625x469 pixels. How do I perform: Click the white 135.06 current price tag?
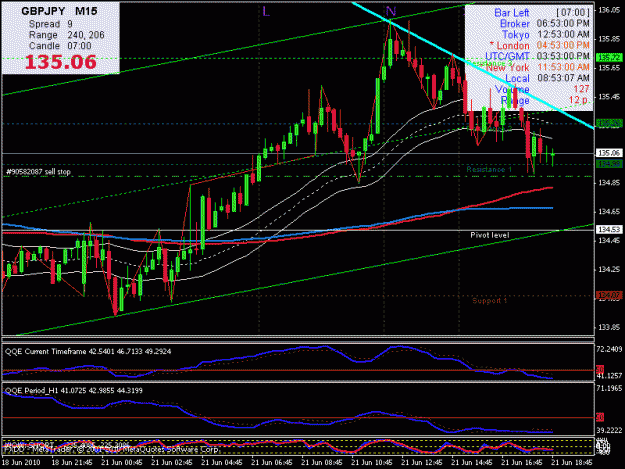609,153
